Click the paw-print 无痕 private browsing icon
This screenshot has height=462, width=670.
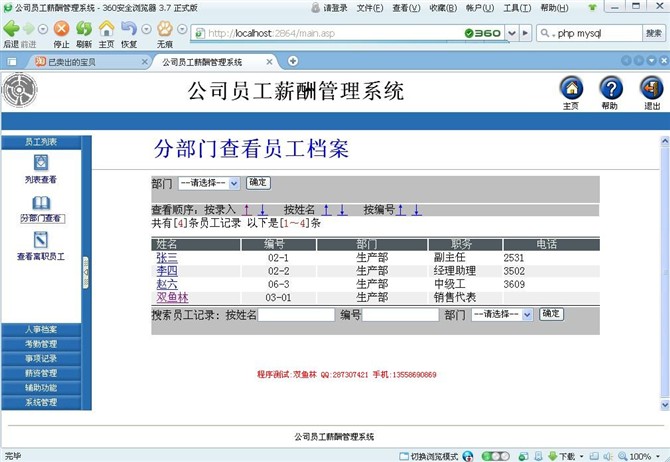165,29
